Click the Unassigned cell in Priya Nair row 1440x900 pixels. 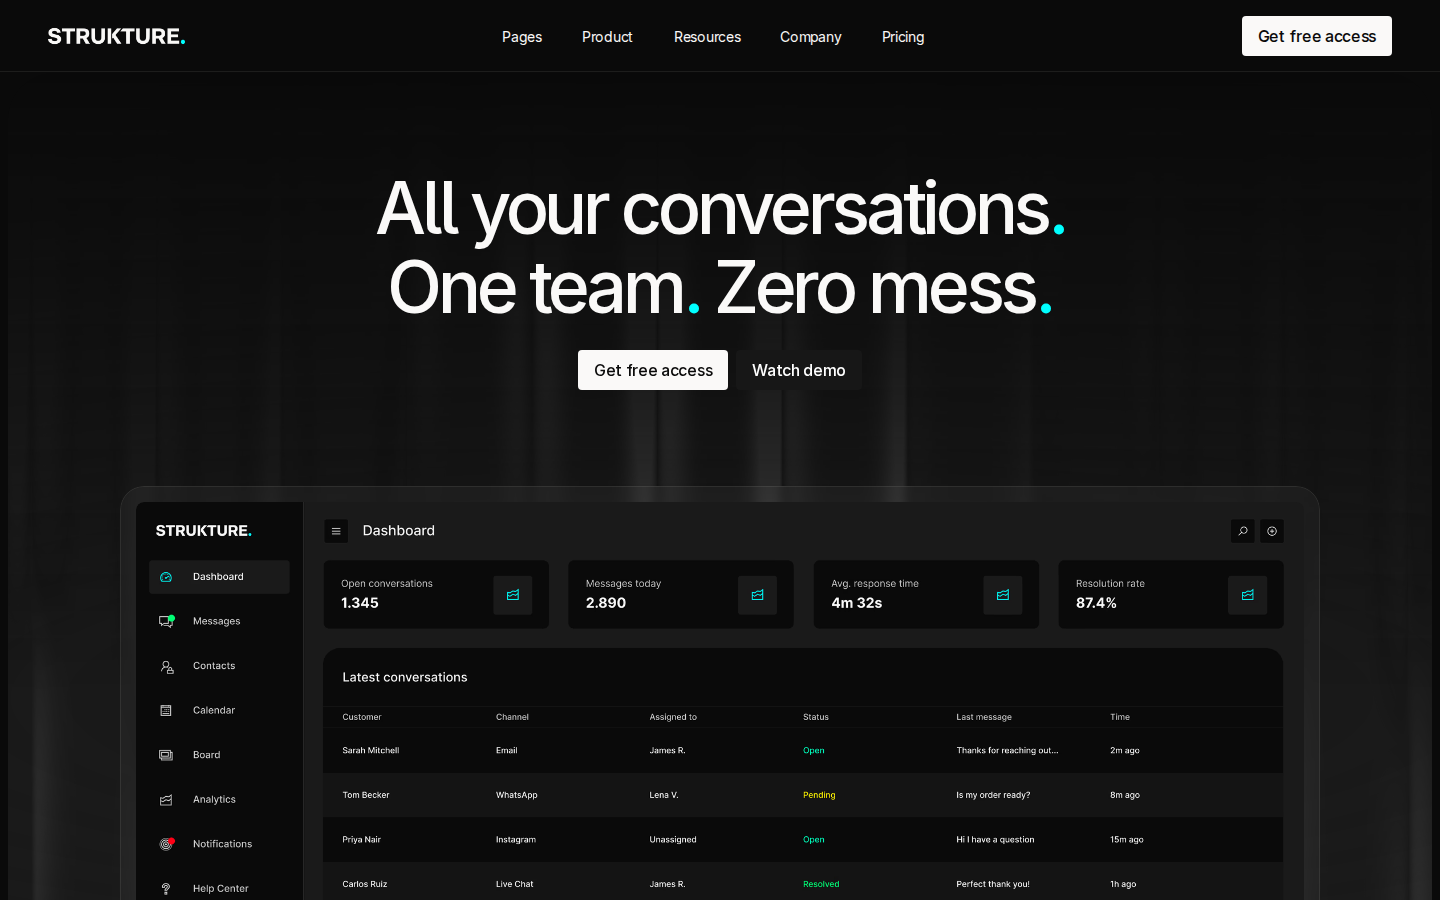click(673, 840)
